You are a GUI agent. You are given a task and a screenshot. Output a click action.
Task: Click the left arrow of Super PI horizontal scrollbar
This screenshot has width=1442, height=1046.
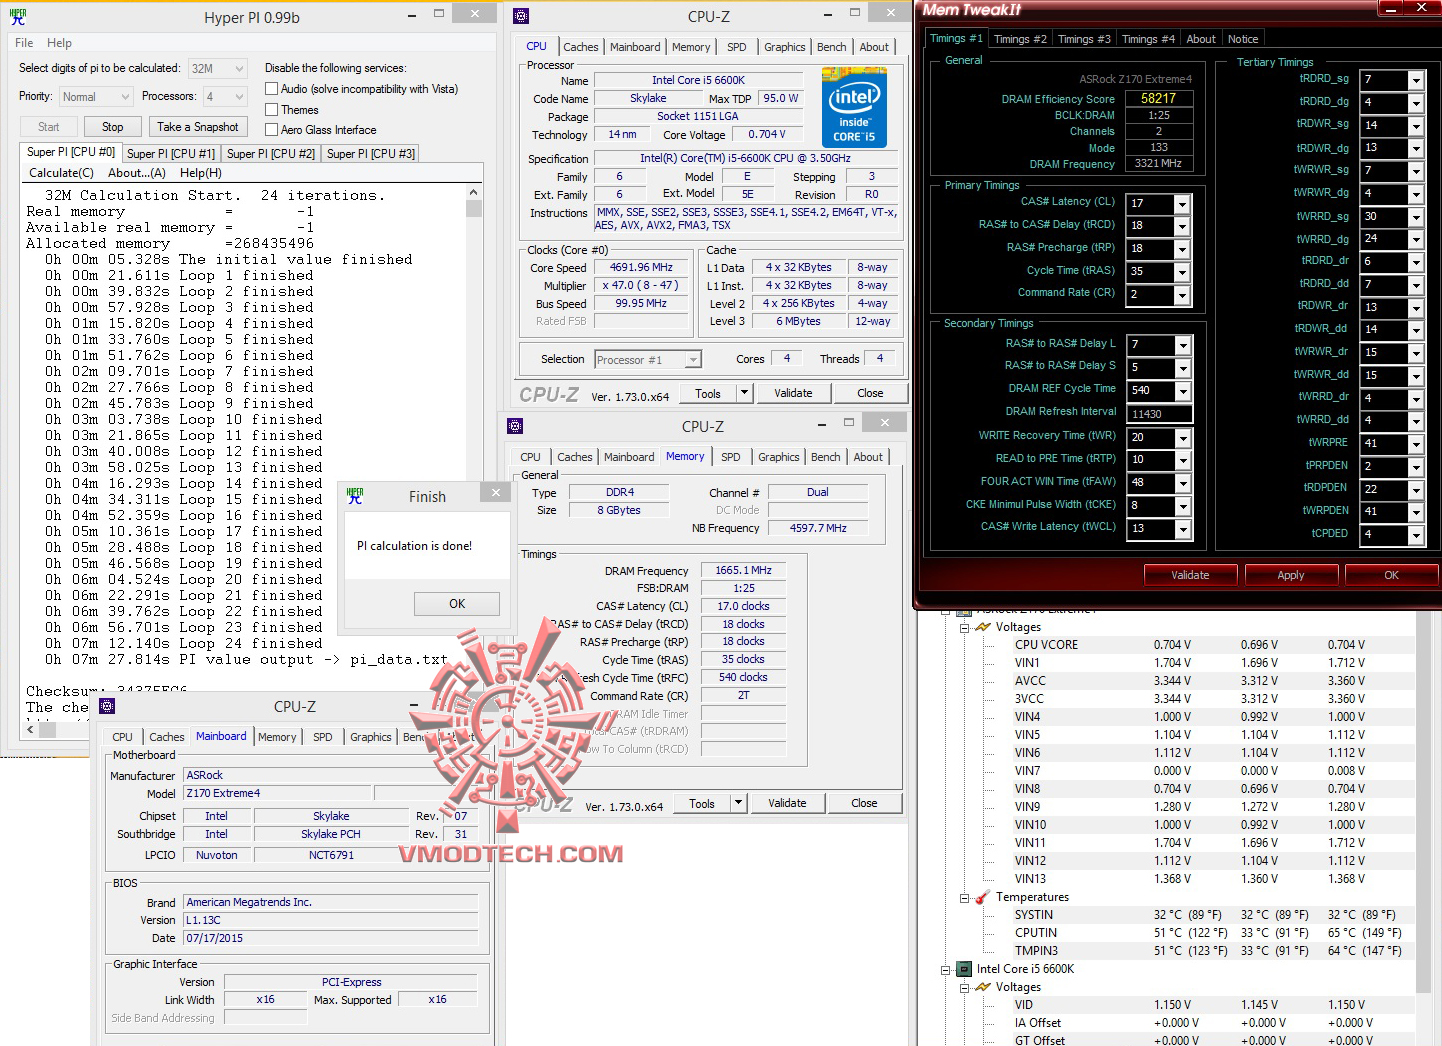coord(31,730)
